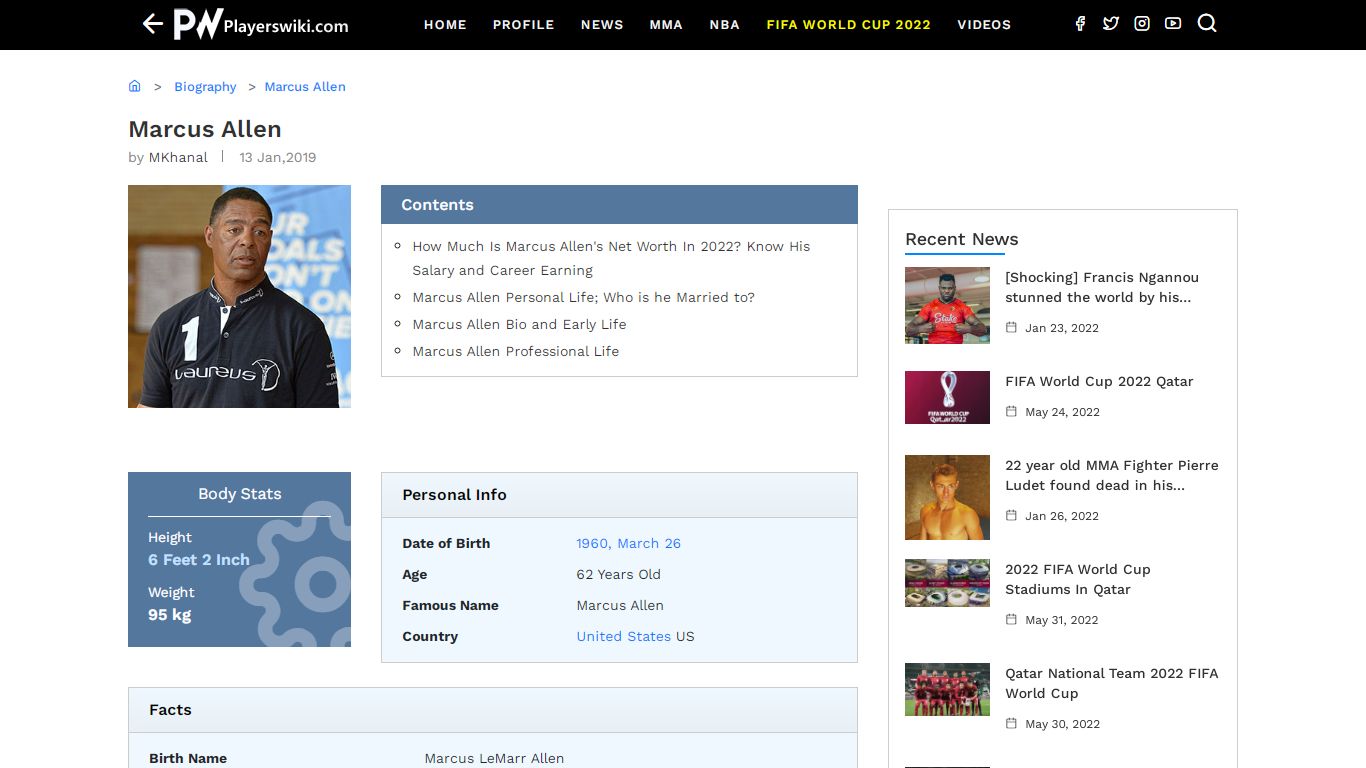Open the VIDEOS menu item

(x=984, y=25)
